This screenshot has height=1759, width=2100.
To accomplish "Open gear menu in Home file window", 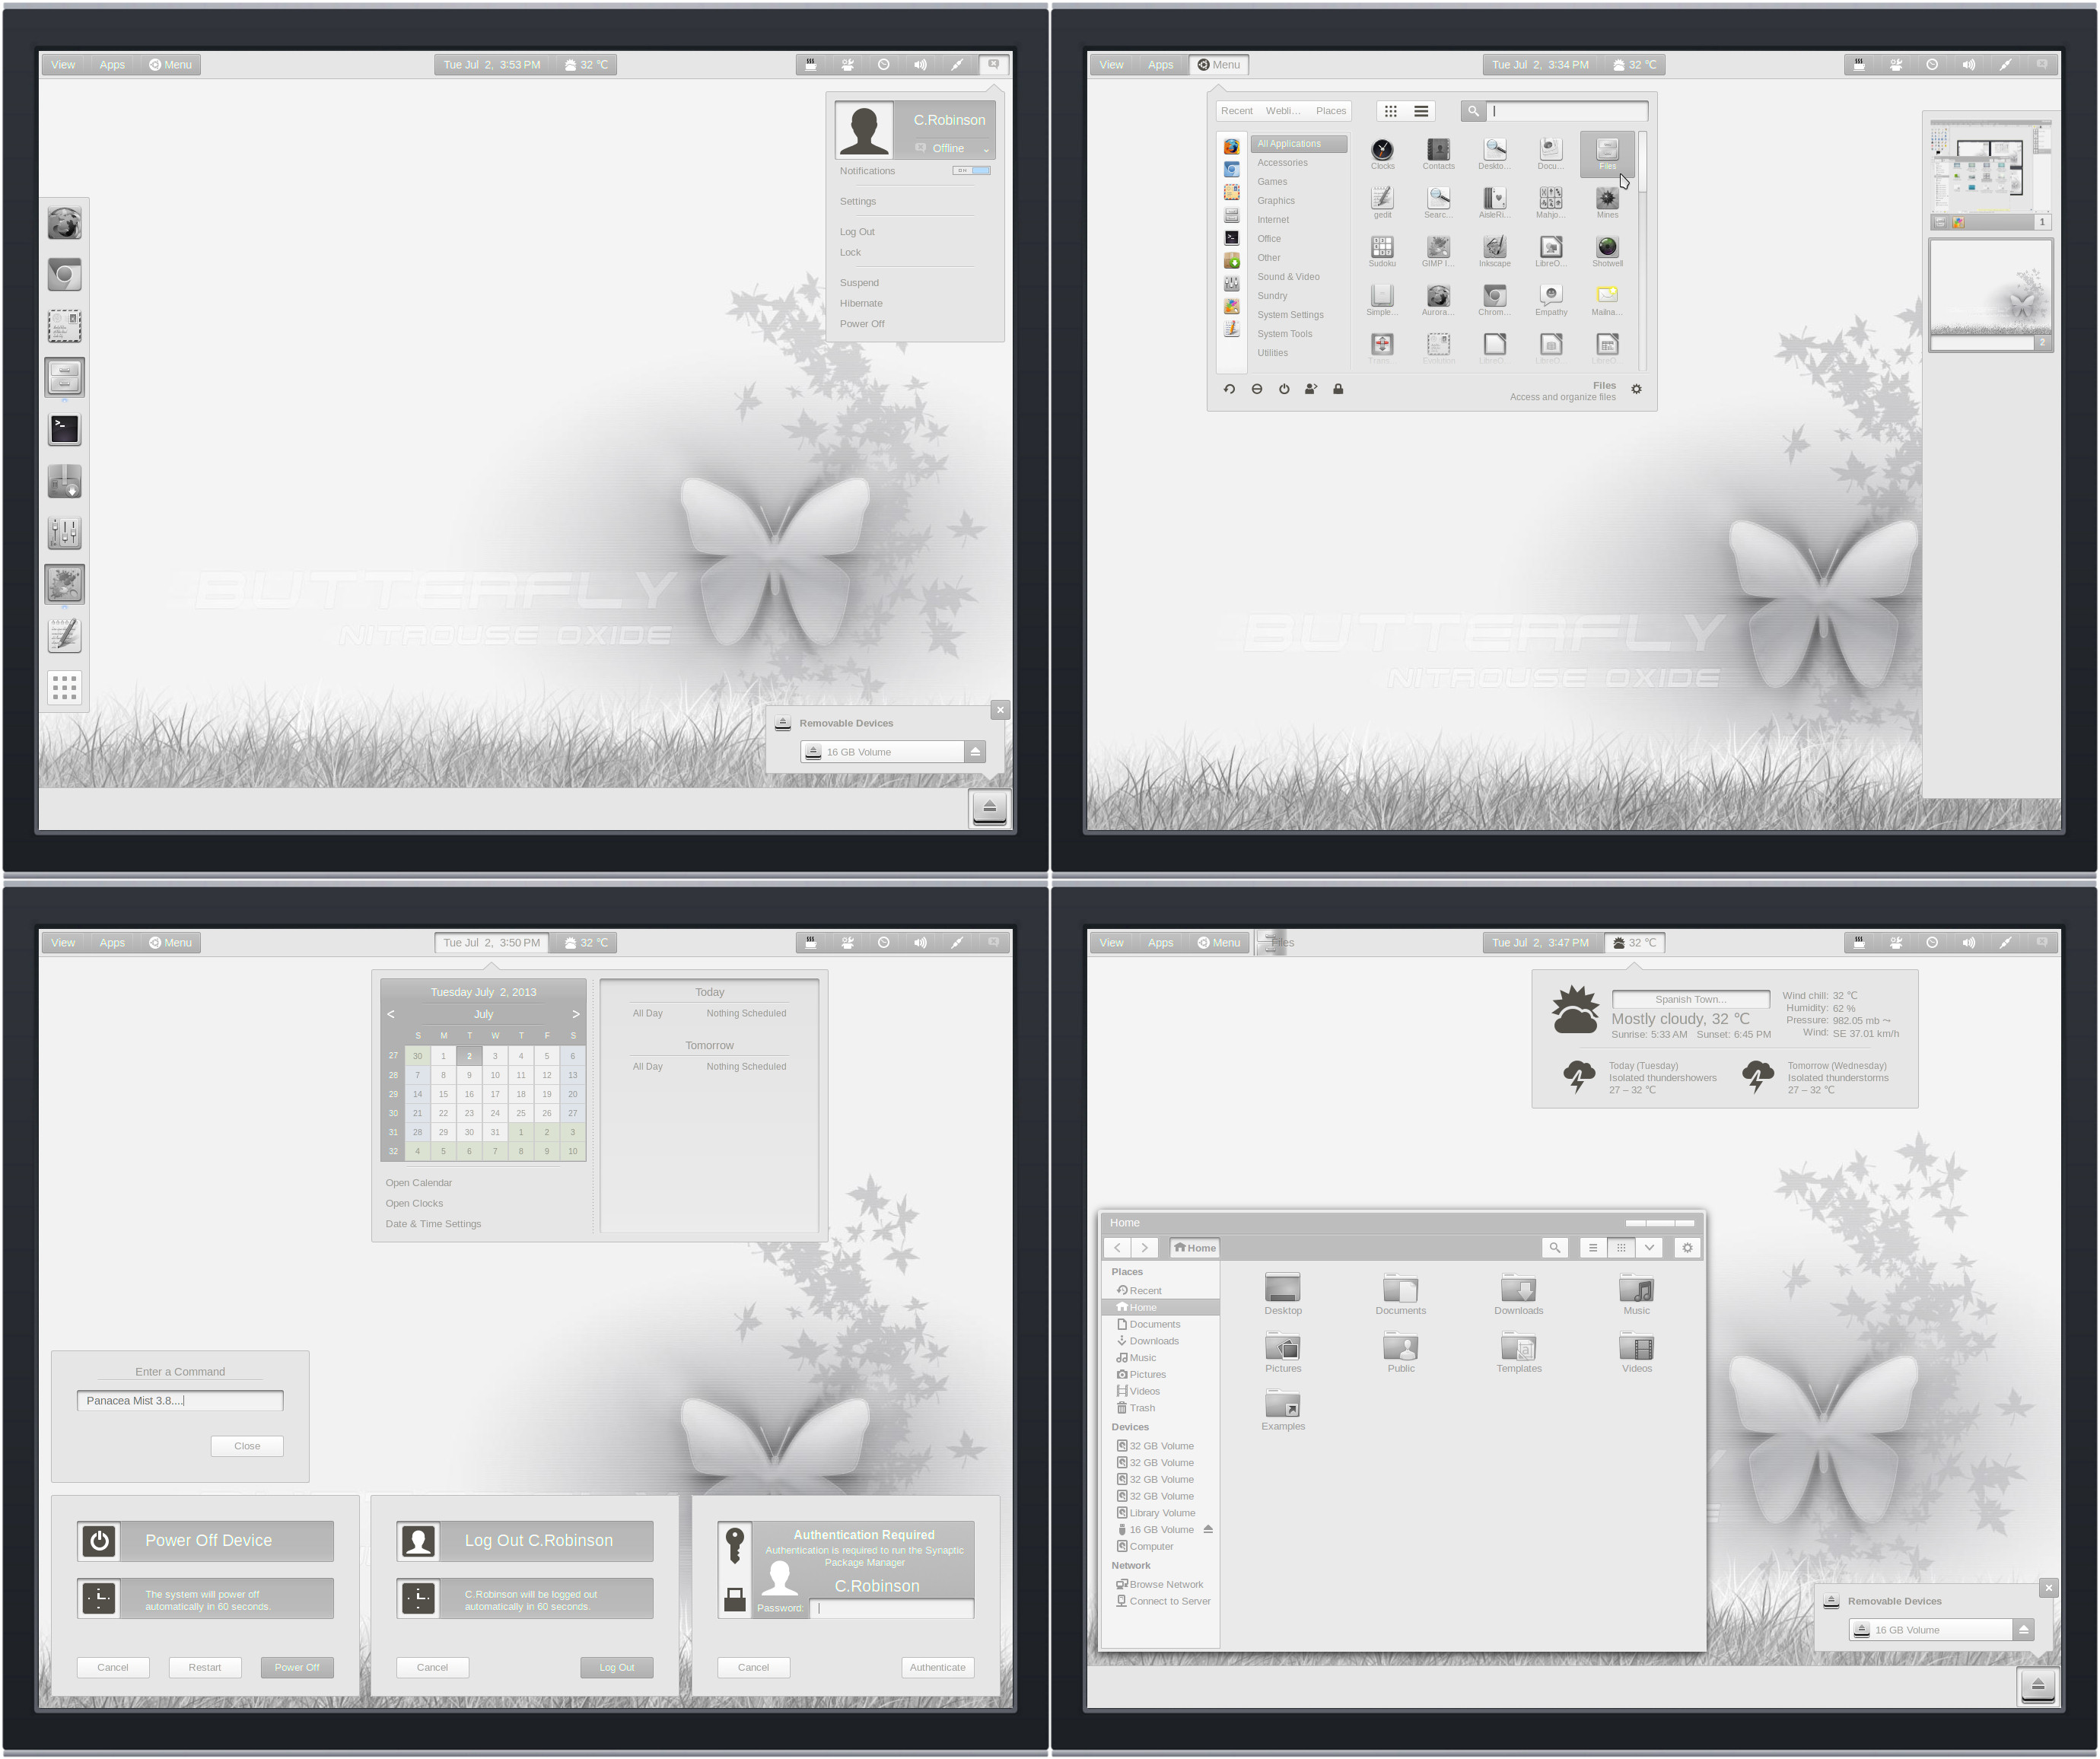I will click(1687, 1248).
